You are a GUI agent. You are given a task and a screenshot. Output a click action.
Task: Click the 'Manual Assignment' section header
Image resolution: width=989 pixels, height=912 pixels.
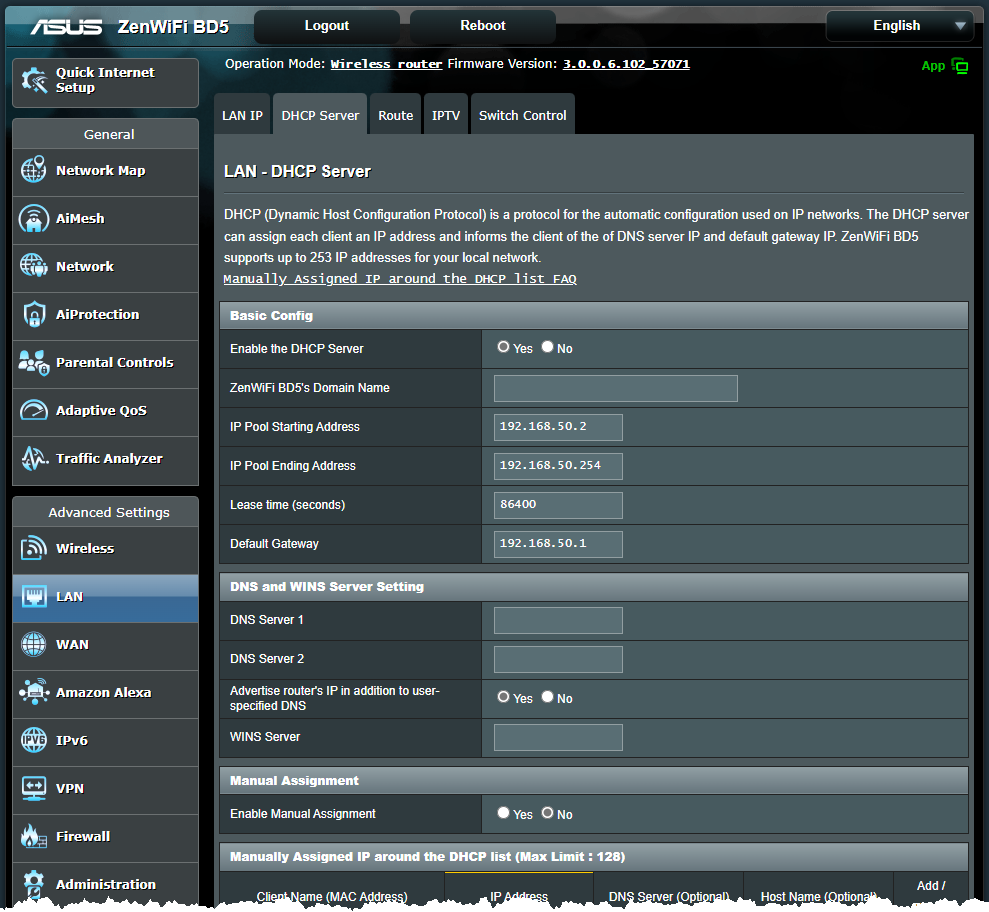click(x=594, y=781)
